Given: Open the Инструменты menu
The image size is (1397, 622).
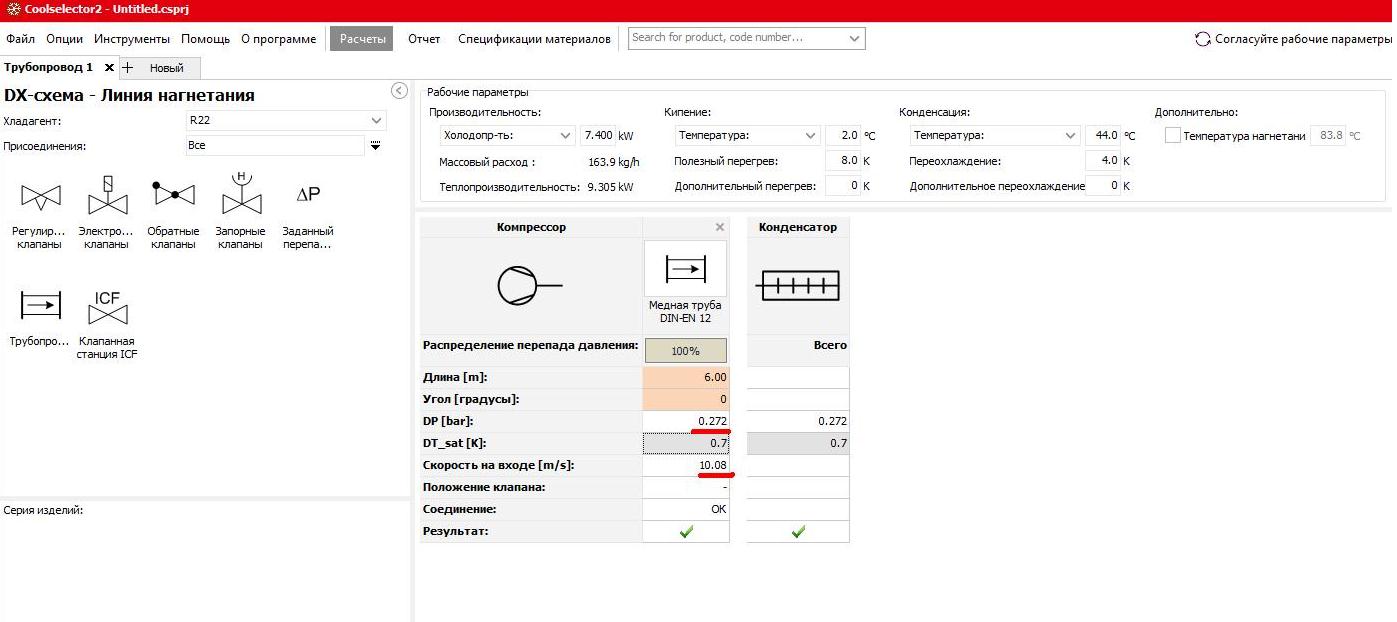Looking at the screenshot, I should click(x=132, y=39).
